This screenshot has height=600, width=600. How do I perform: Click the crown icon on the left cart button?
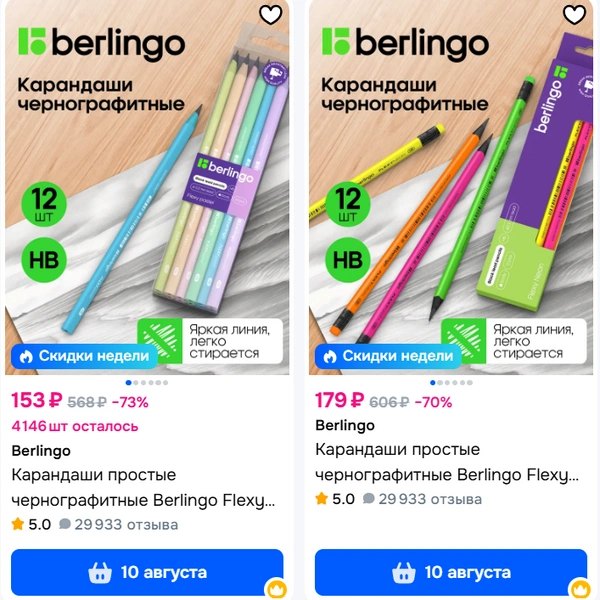point(276,589)
